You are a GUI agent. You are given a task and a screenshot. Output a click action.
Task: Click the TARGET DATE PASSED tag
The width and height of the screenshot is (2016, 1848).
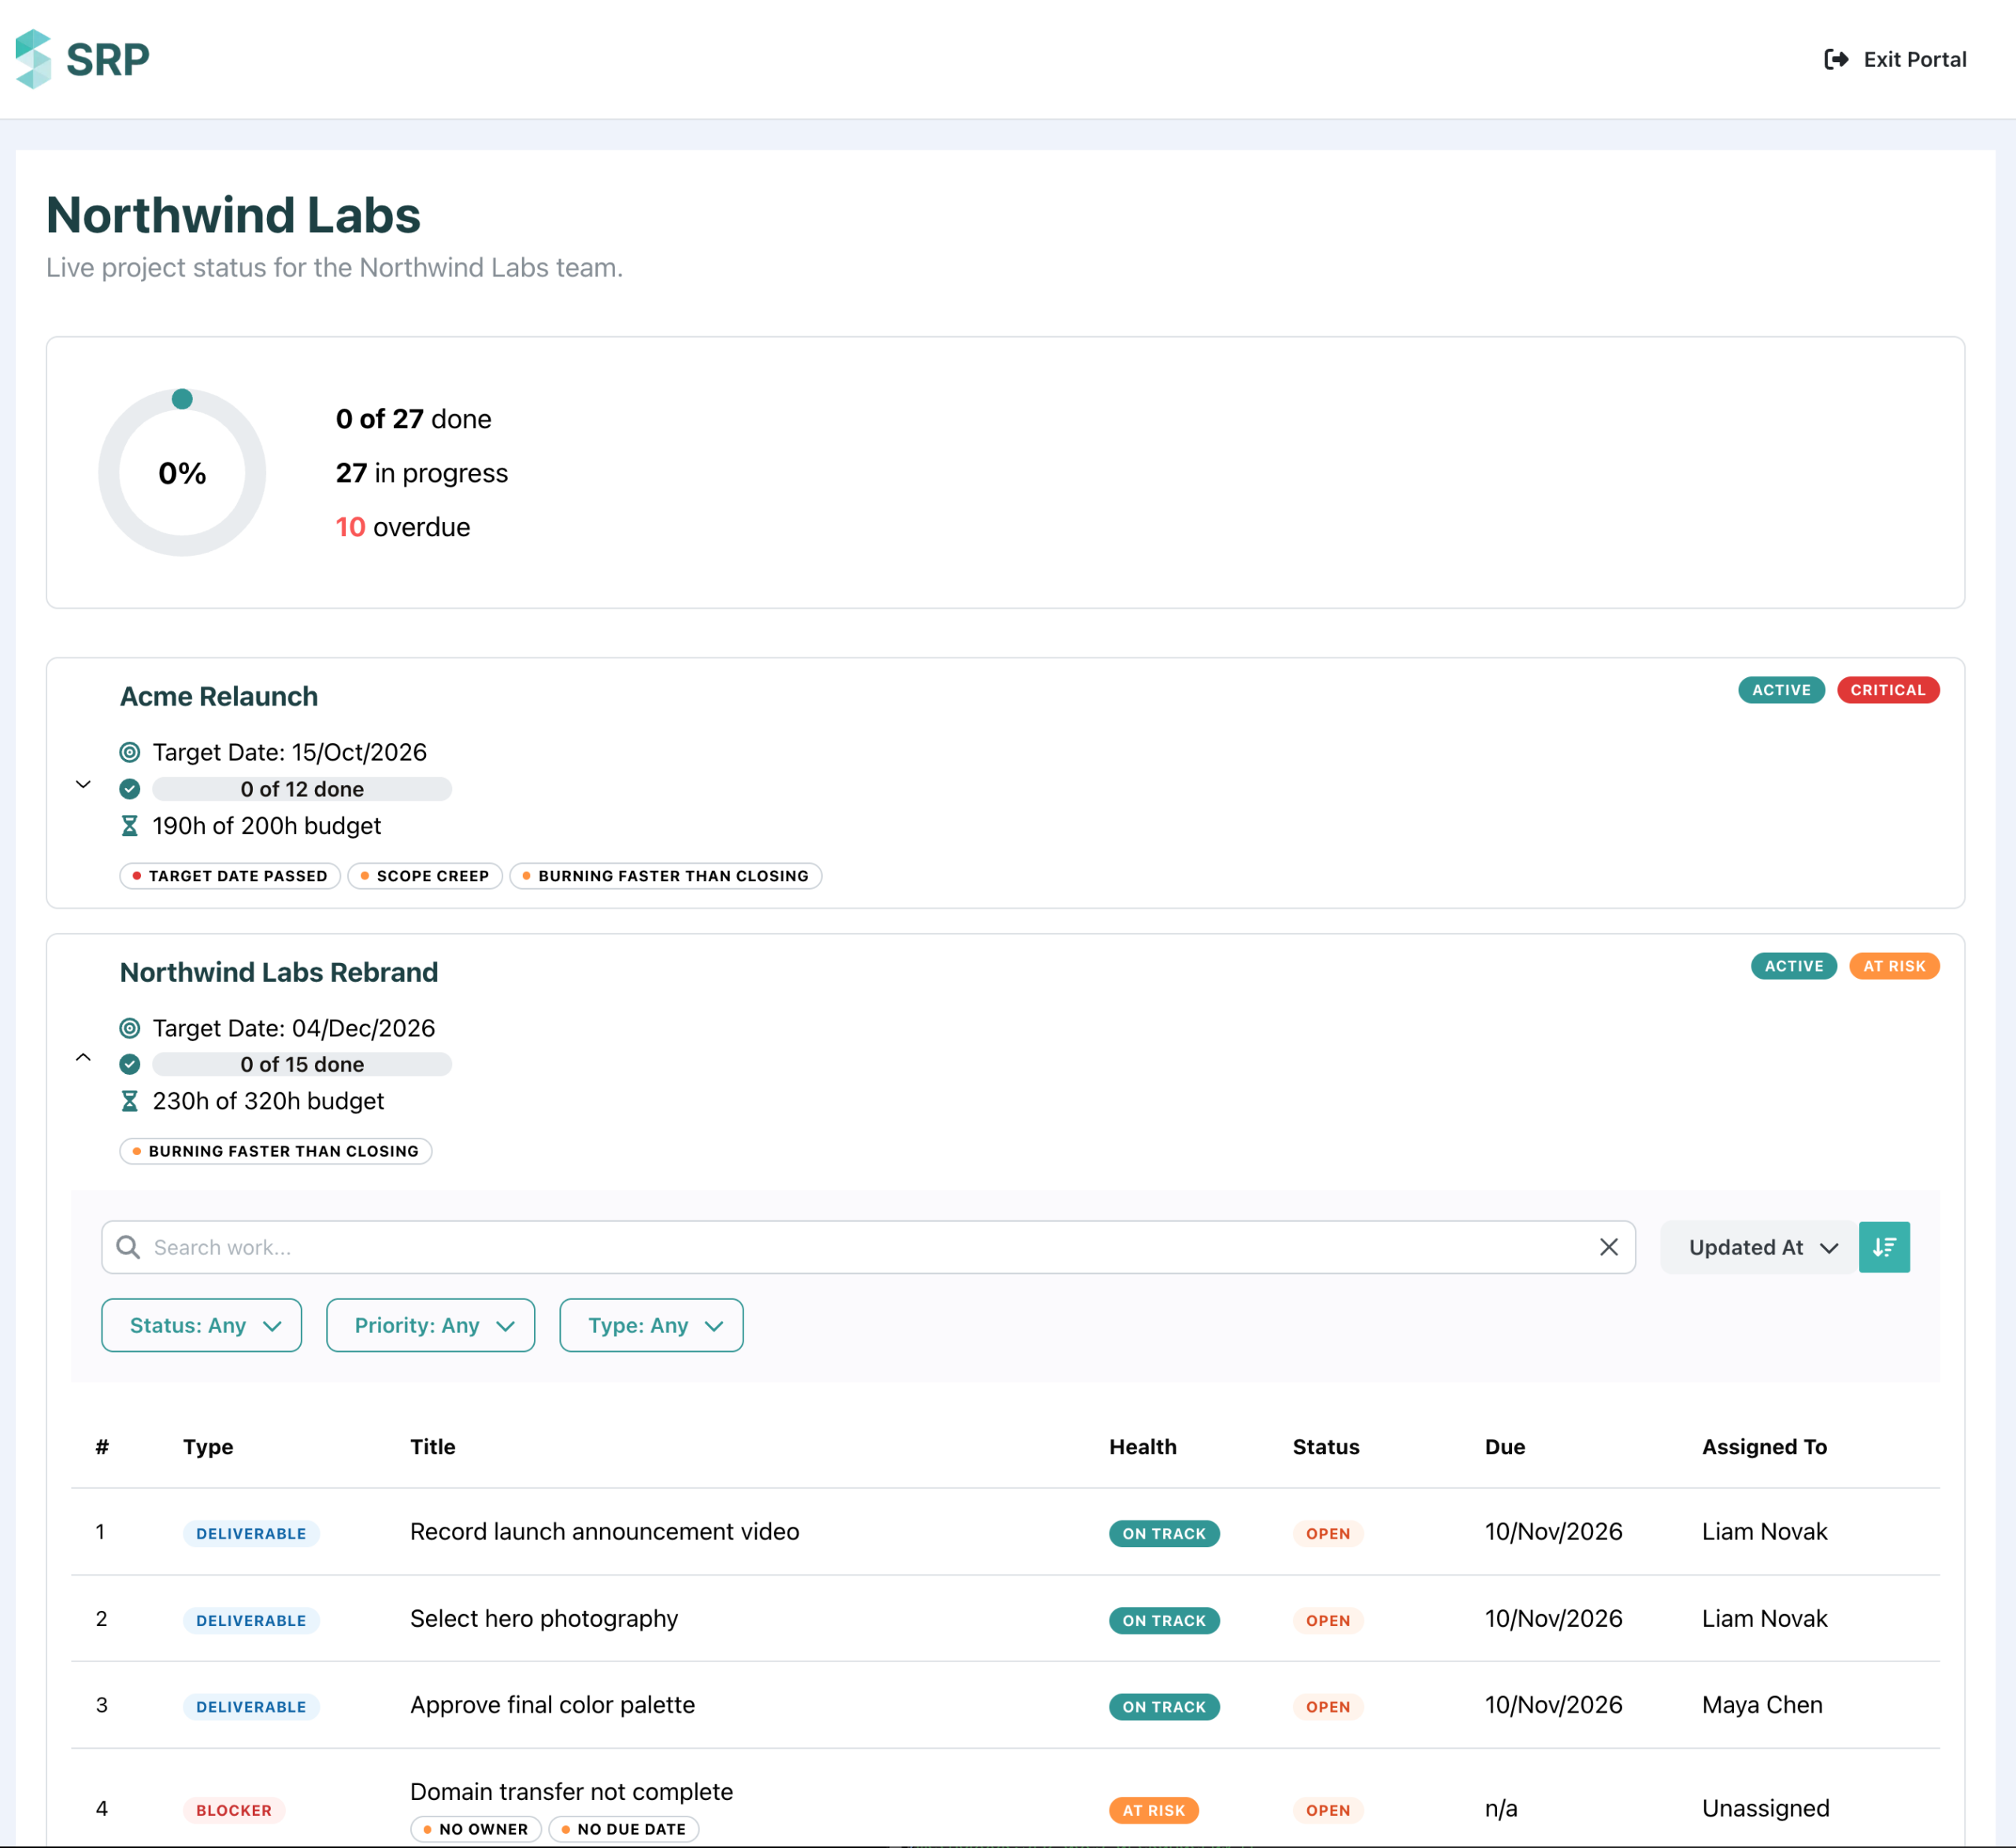[x=230, y=876]
